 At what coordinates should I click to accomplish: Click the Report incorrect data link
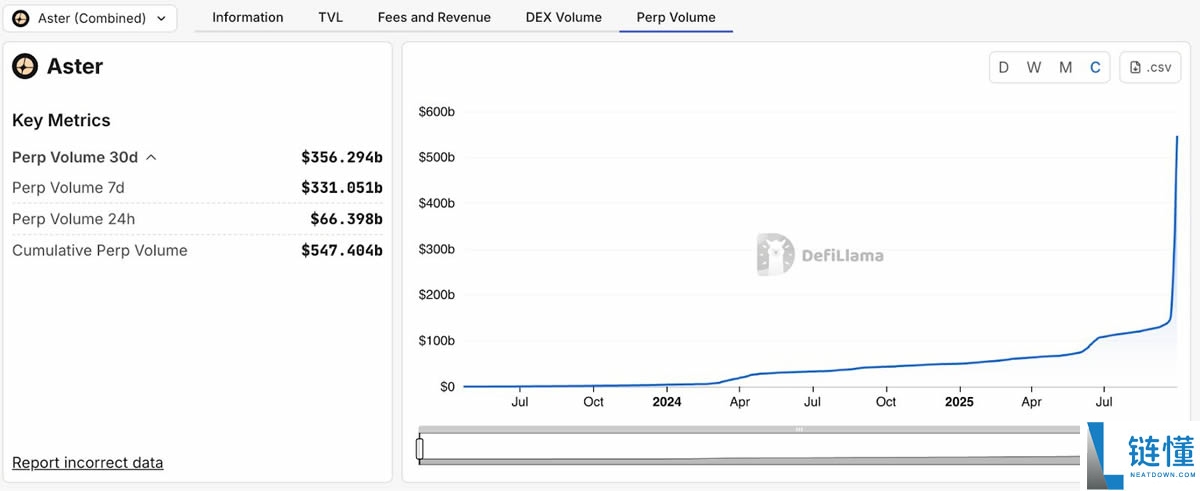click(x=87, y=462)
